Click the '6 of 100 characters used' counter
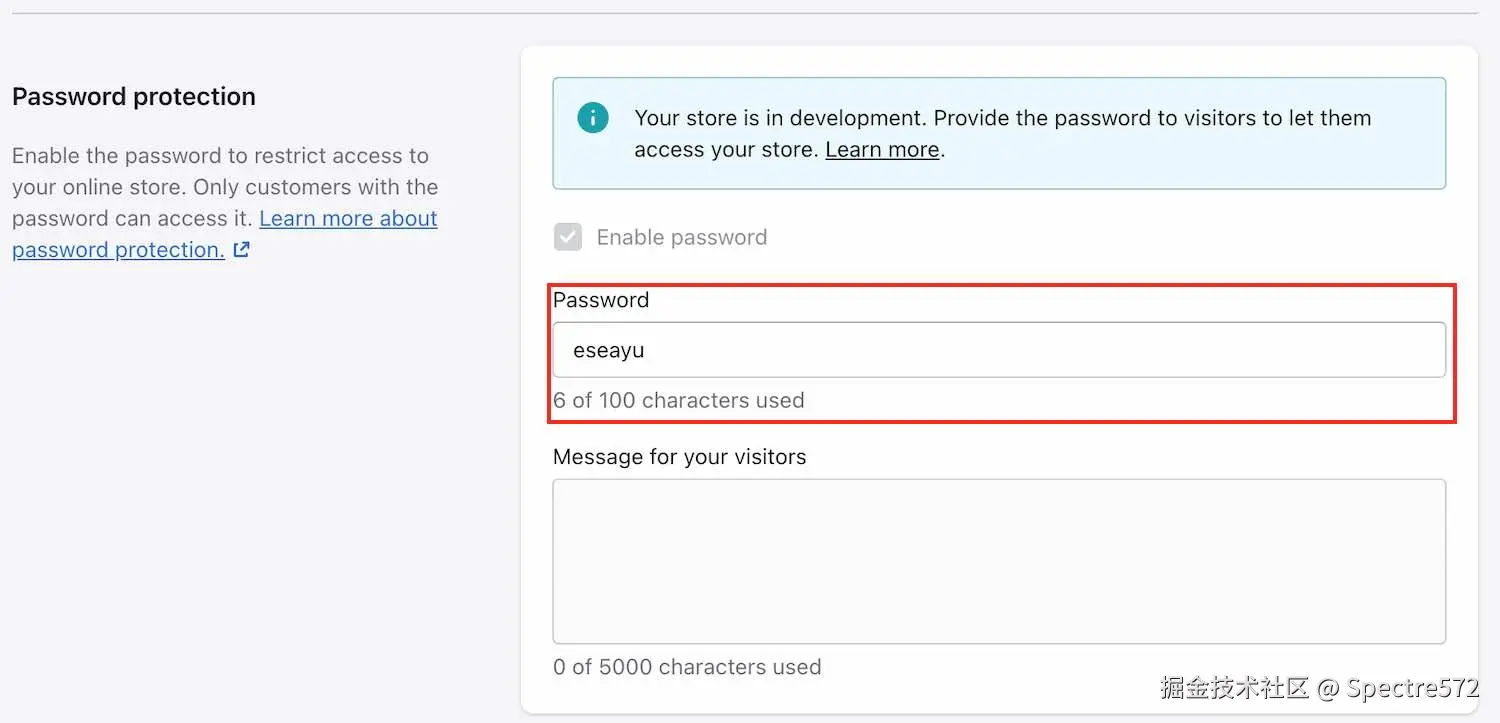This screenshot has height=723, width=1500. coord(678,400)
